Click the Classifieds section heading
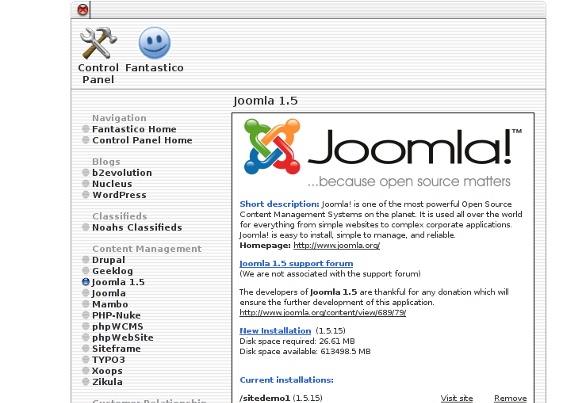586x403 pixels. [x=120, y=216]
